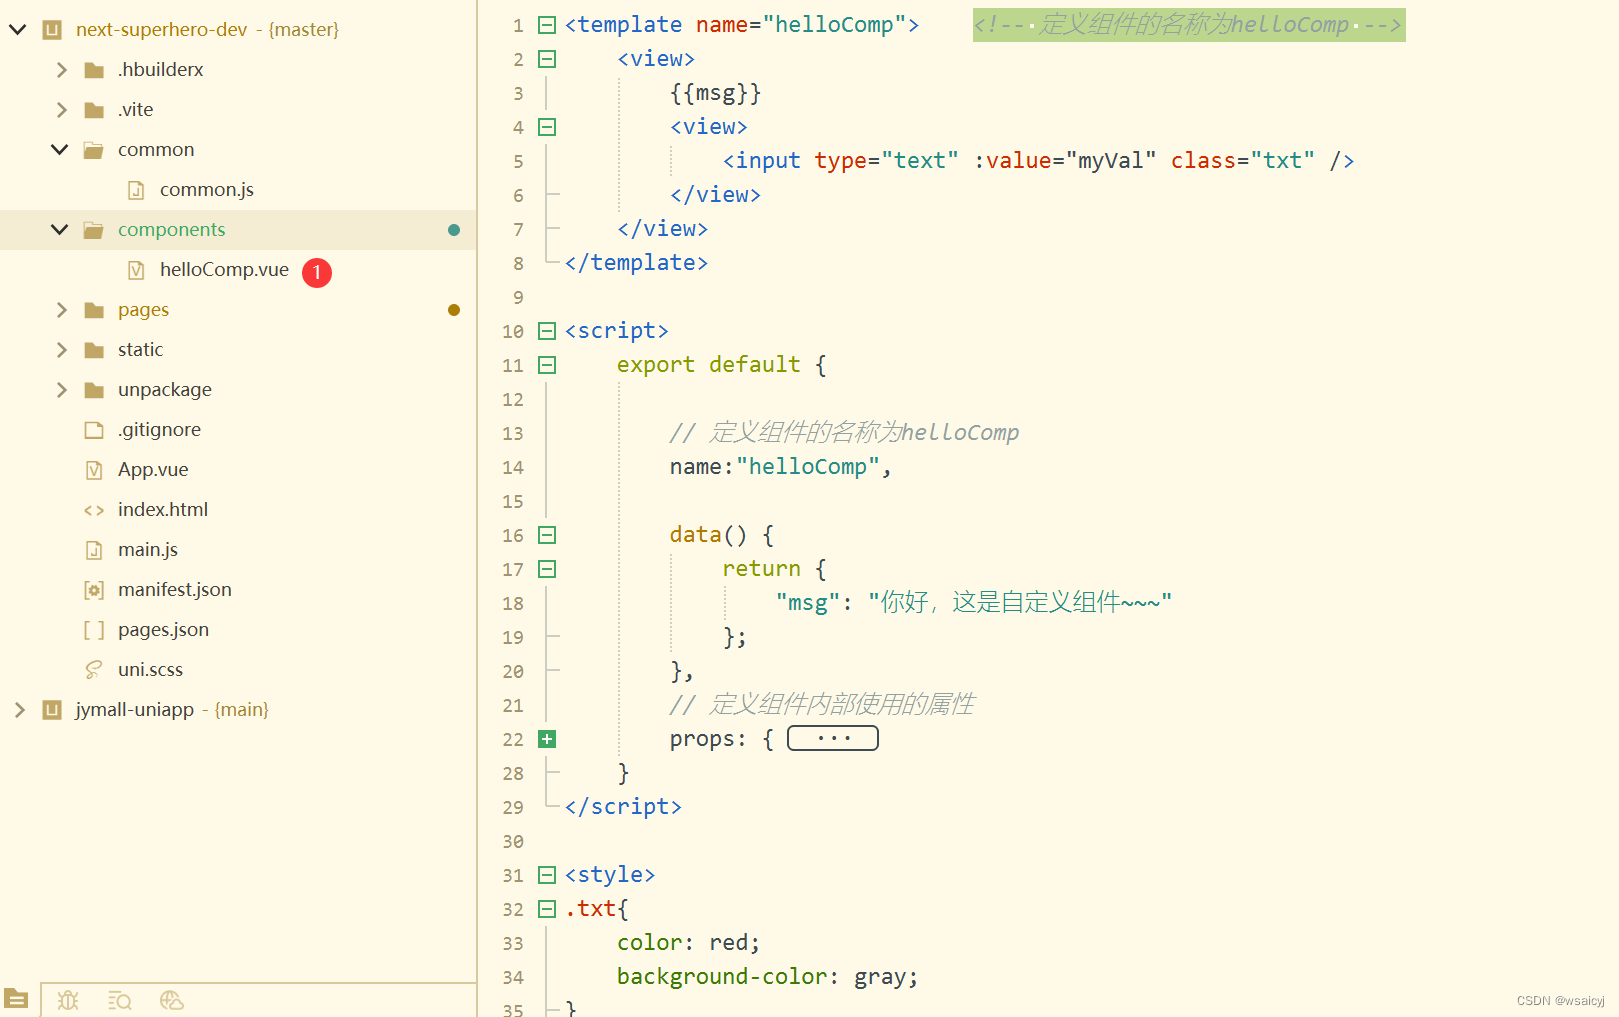Expand the pages folder chevron

(61, 310)
